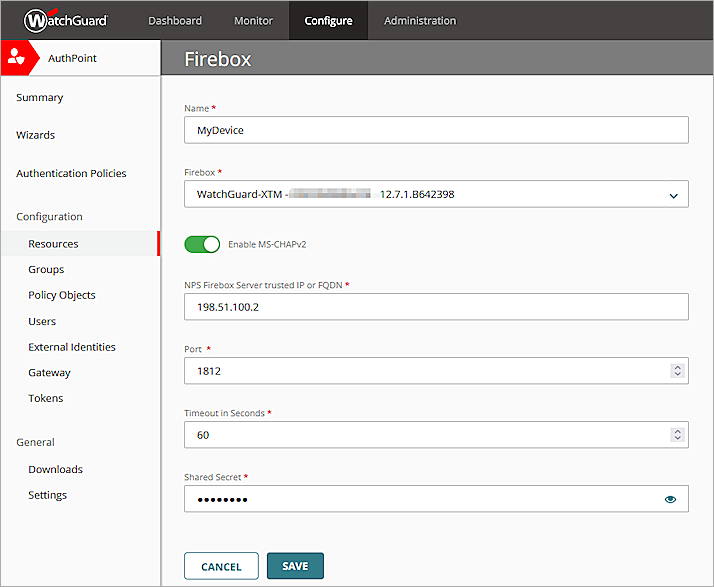Viewport: 714px width, 587px height.
Task: Open External Identities page
Action: click(x=72, y=347)
